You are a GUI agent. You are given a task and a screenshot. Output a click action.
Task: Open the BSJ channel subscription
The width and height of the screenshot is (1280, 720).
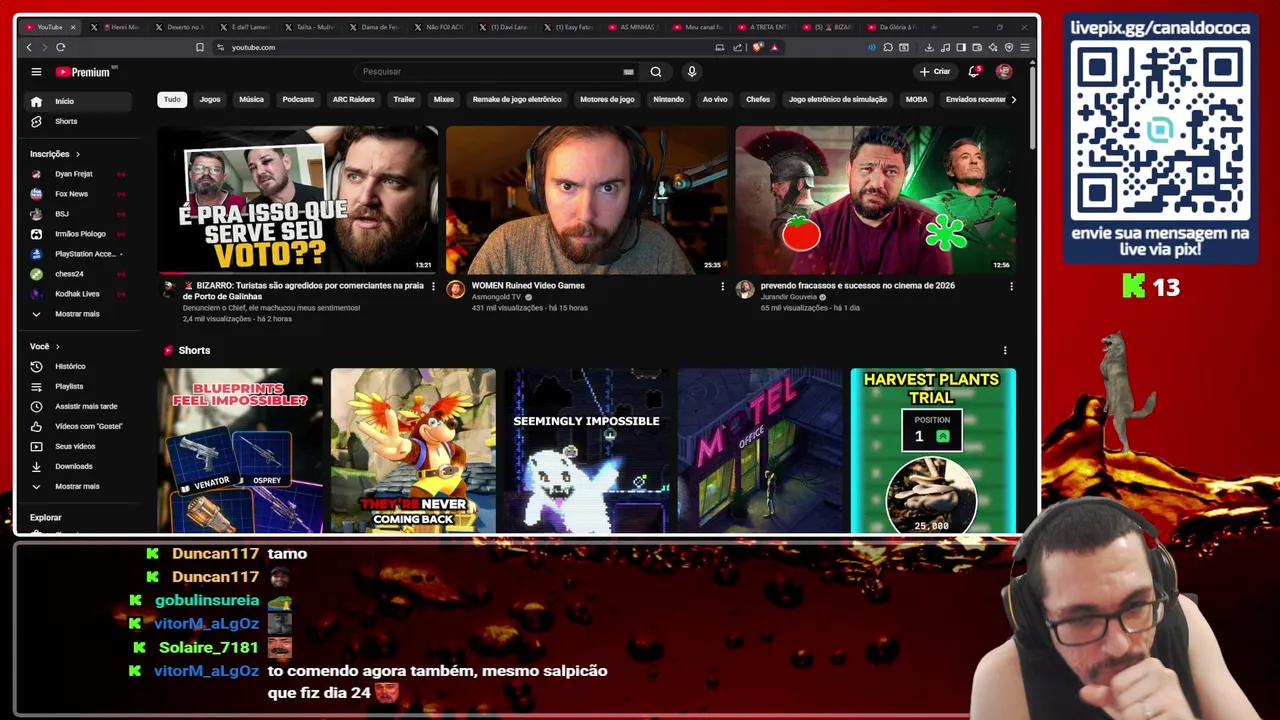(x=79, y=214)
